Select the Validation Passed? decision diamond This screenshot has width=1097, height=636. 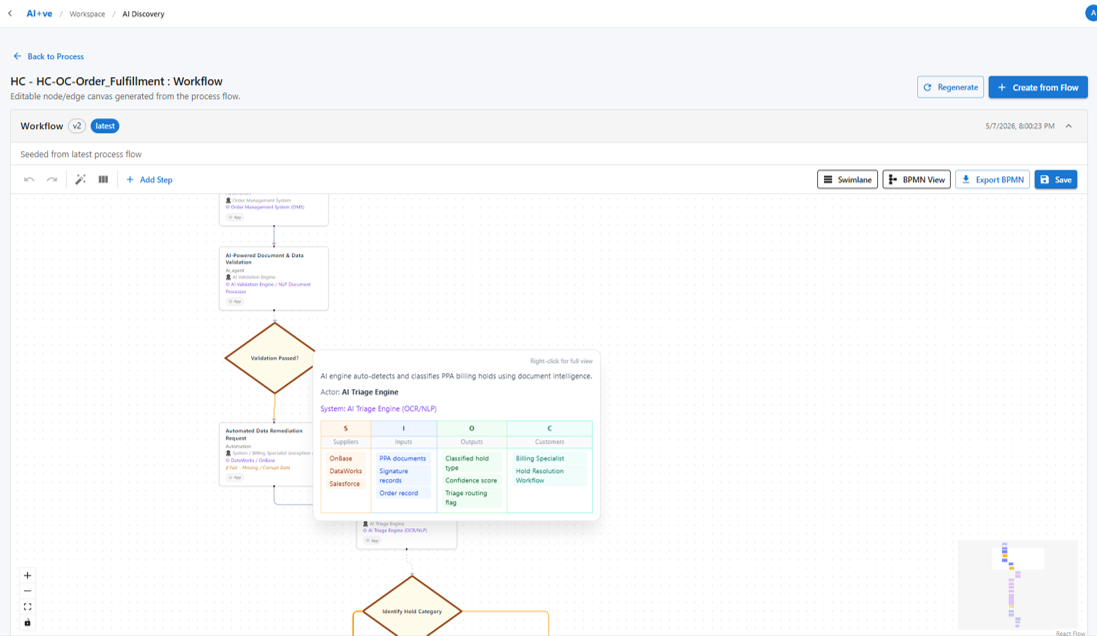274,358
